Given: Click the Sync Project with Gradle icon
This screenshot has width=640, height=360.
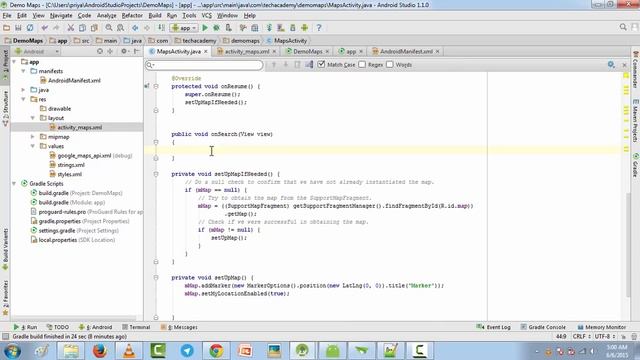Looking at the screenshot, I should 269,28.
